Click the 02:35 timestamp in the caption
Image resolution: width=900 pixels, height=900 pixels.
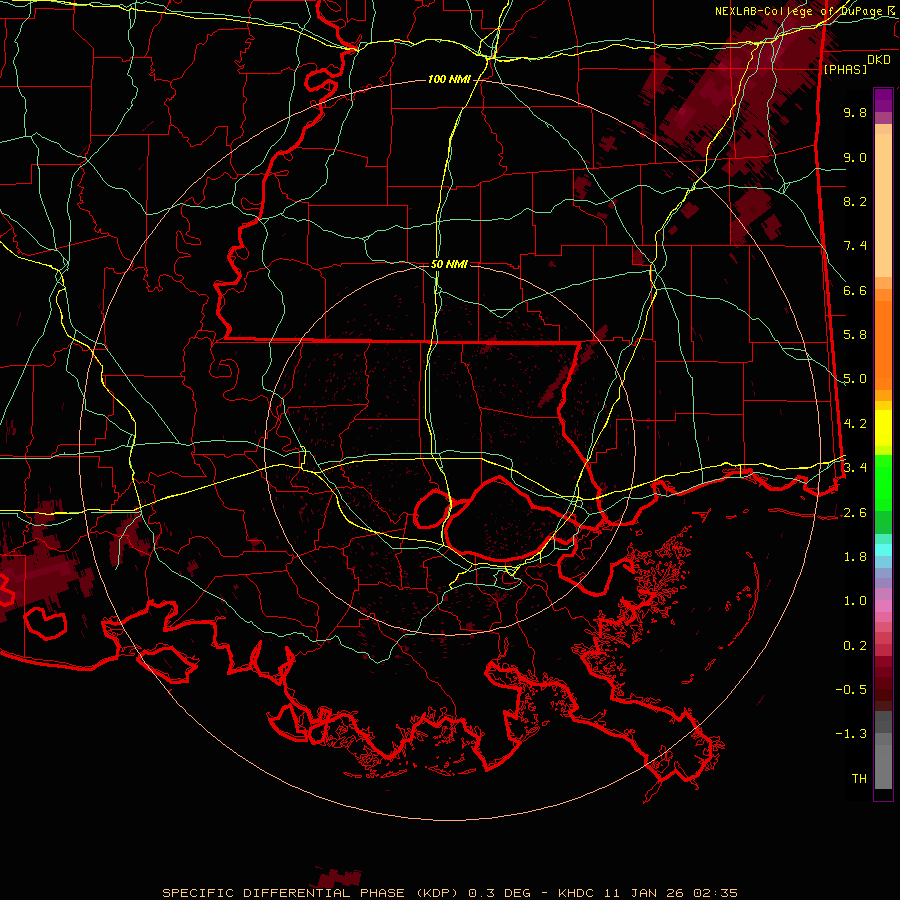(x=715, y=893)
